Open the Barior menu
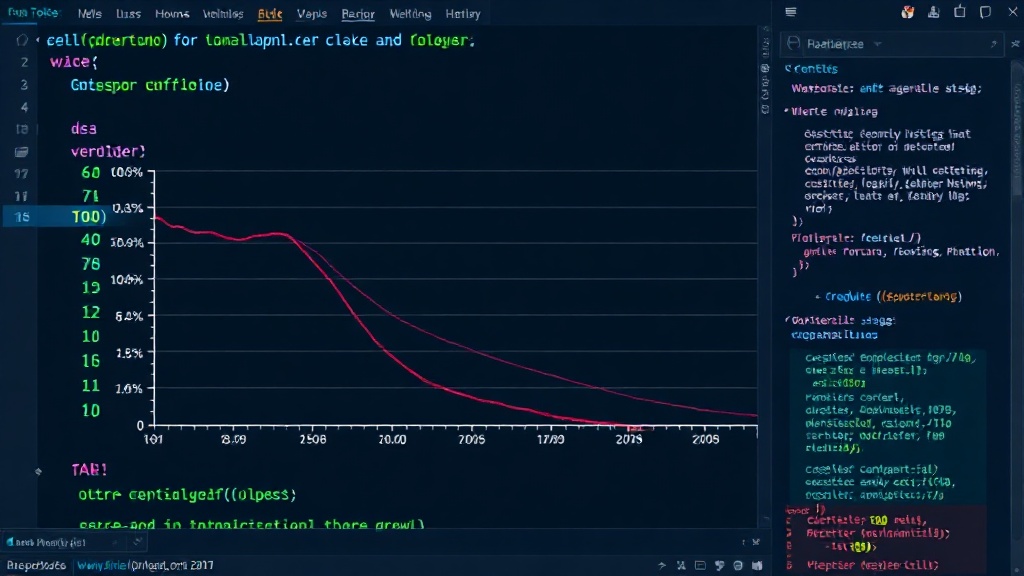 coord(358,14)
